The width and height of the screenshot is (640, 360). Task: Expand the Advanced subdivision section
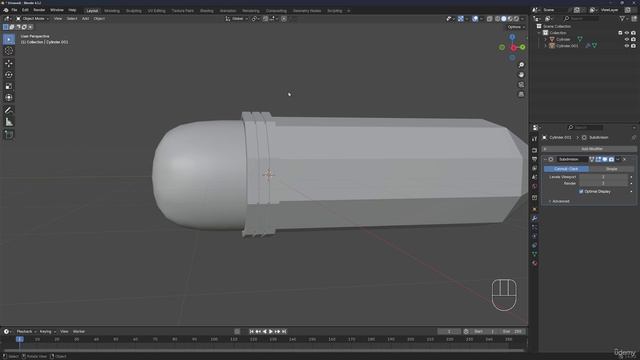coord(559,201)
